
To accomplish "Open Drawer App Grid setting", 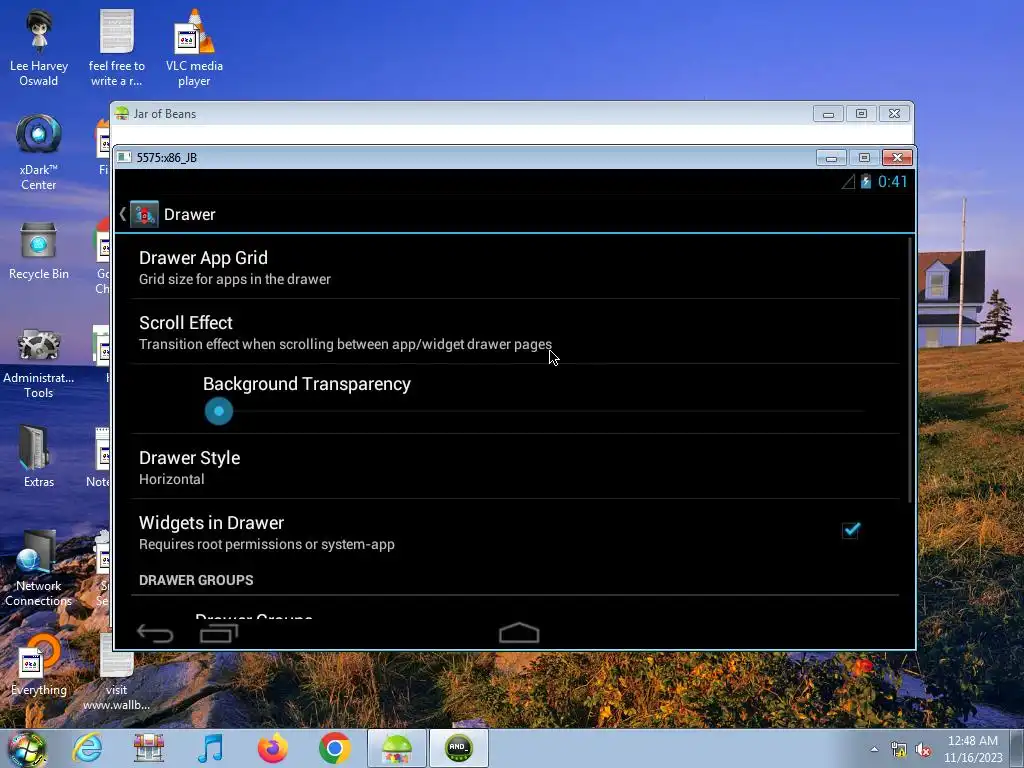I will coord(515,267).
